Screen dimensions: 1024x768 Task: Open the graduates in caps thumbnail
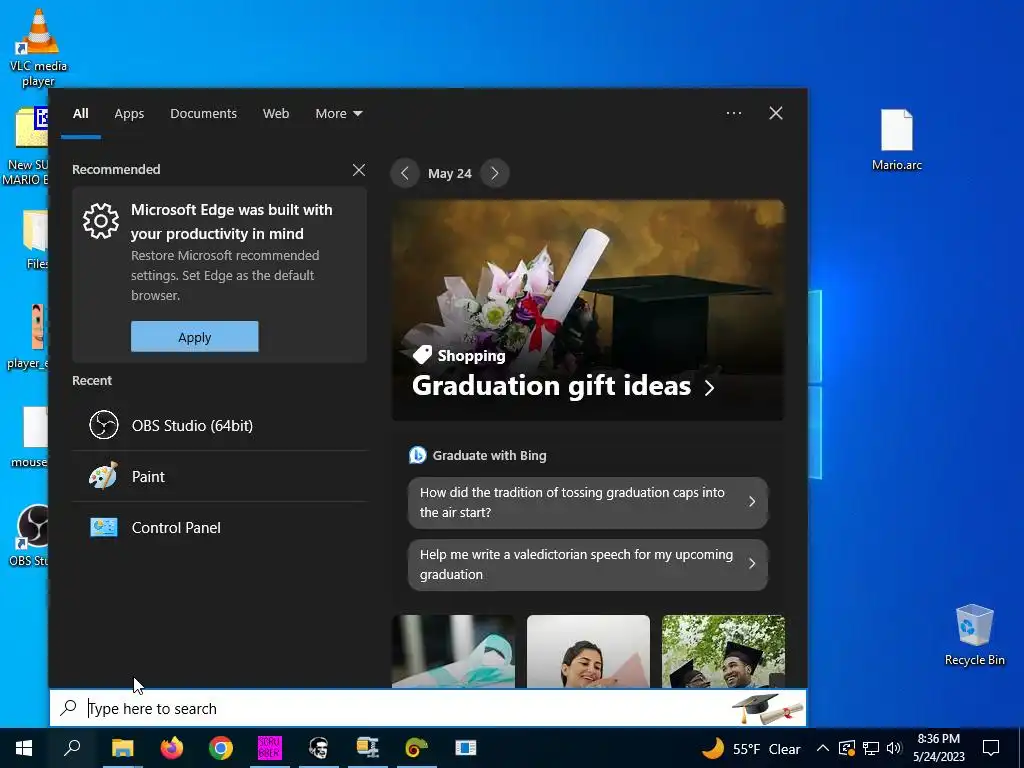coord(723,650)
